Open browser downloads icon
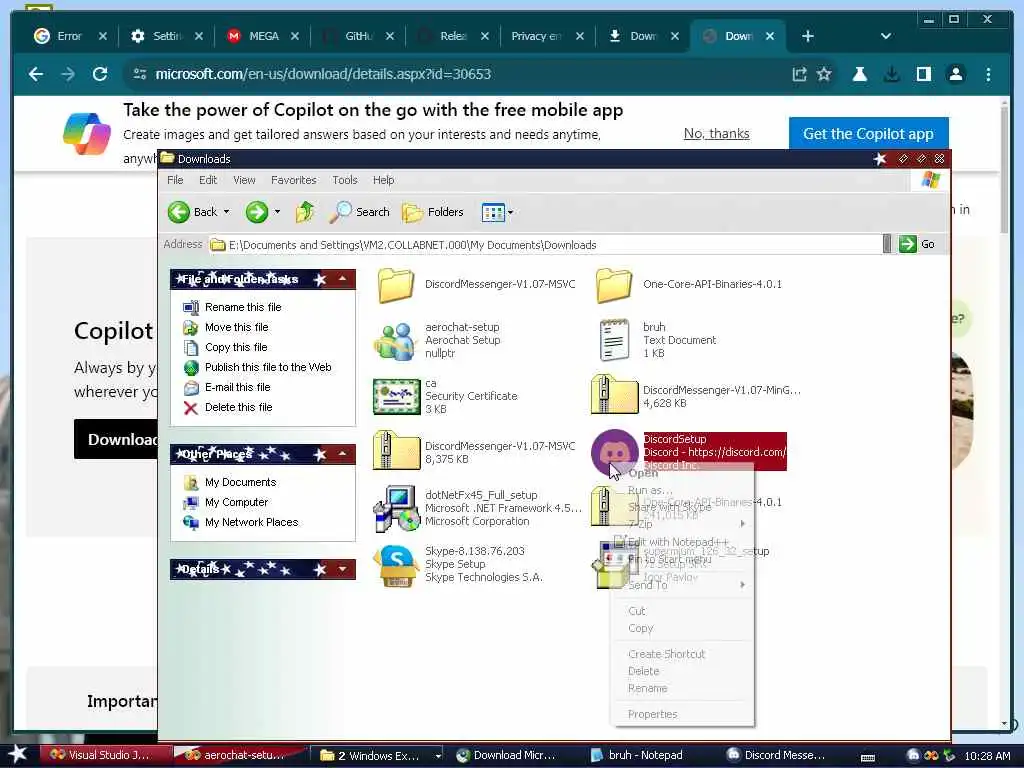The height and width of the screenshot is (768, 1024). coord(891,74)
